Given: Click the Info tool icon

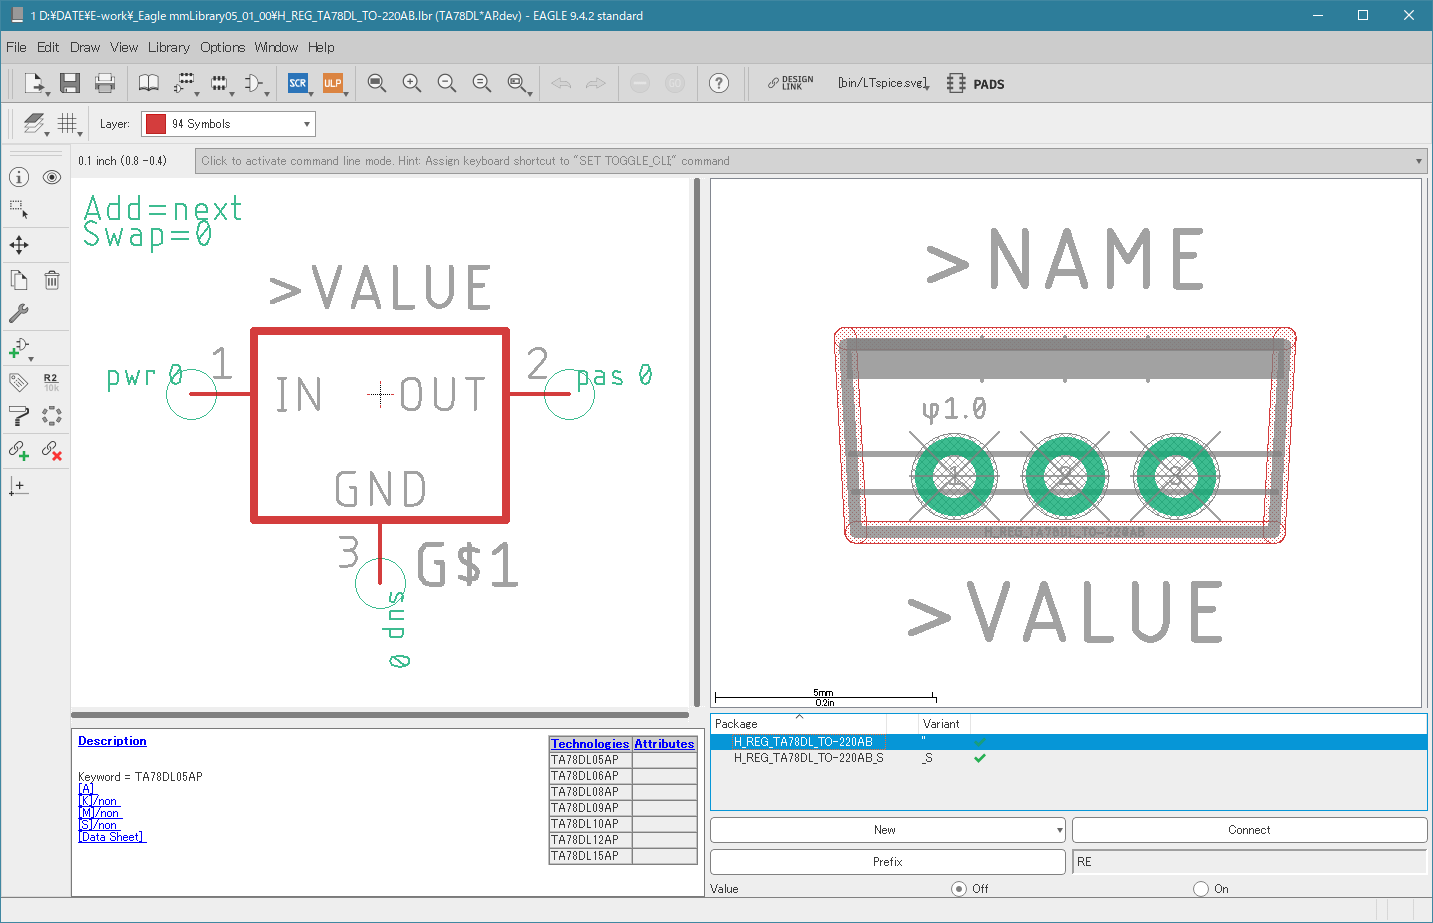Looking at the screenshot, I should point(19,177).
